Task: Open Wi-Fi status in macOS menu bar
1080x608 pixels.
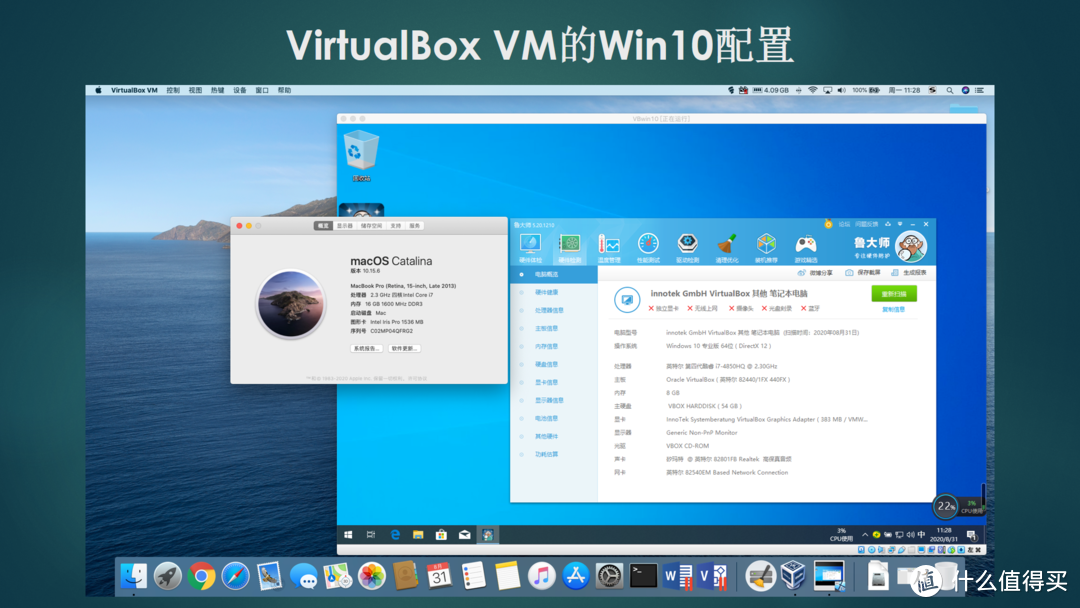Action: click(813, 90)
